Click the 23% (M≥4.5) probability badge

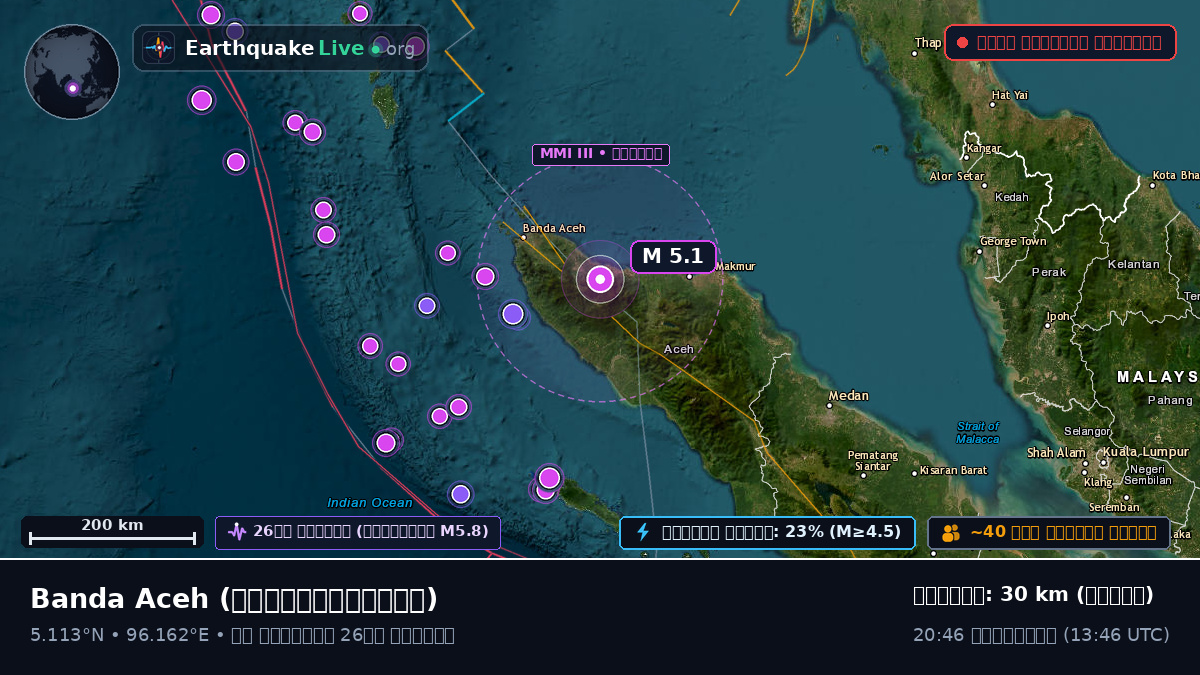[x=767, y=532]
